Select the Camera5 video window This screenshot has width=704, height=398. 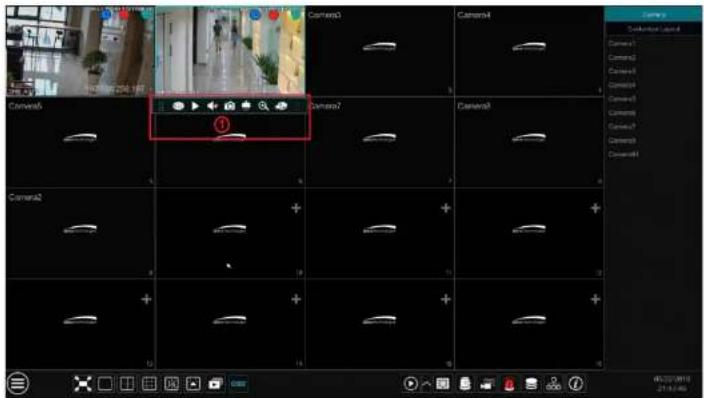tap(80, 142)
